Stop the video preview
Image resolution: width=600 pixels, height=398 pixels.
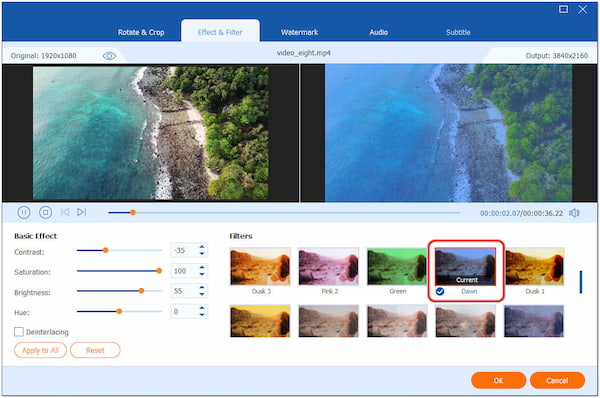46,212
